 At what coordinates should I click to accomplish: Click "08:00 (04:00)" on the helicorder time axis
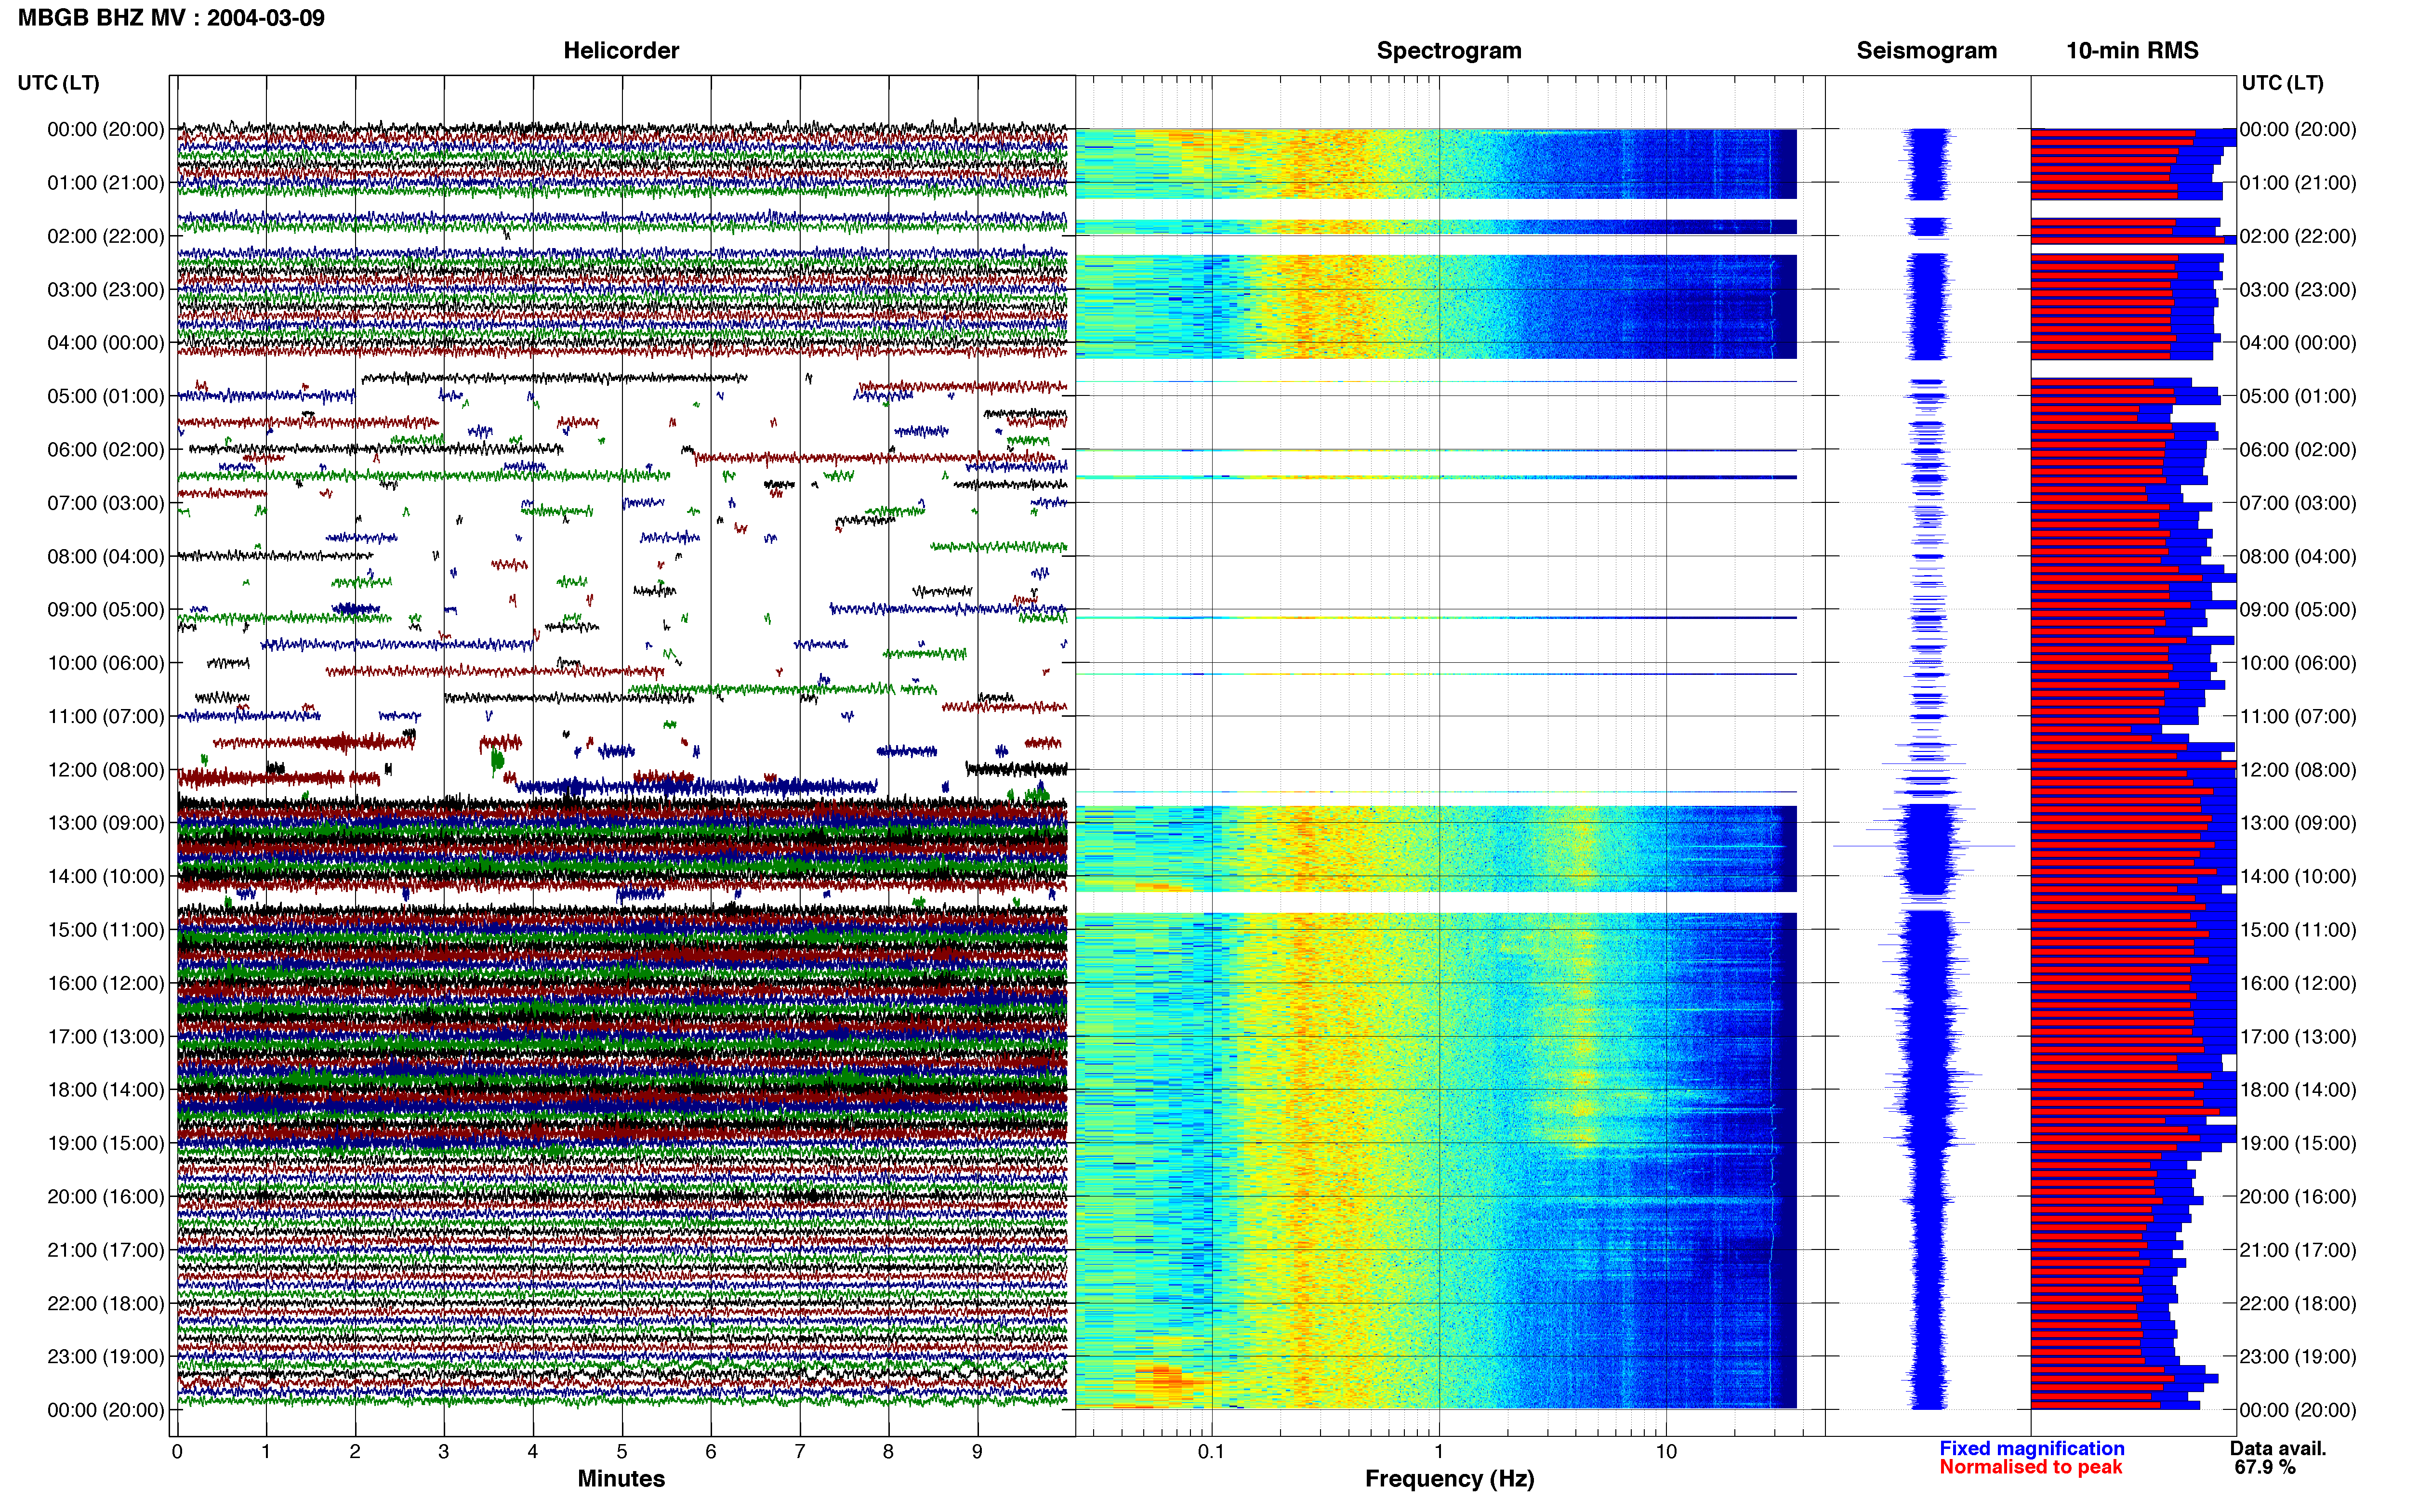(106, 556)
